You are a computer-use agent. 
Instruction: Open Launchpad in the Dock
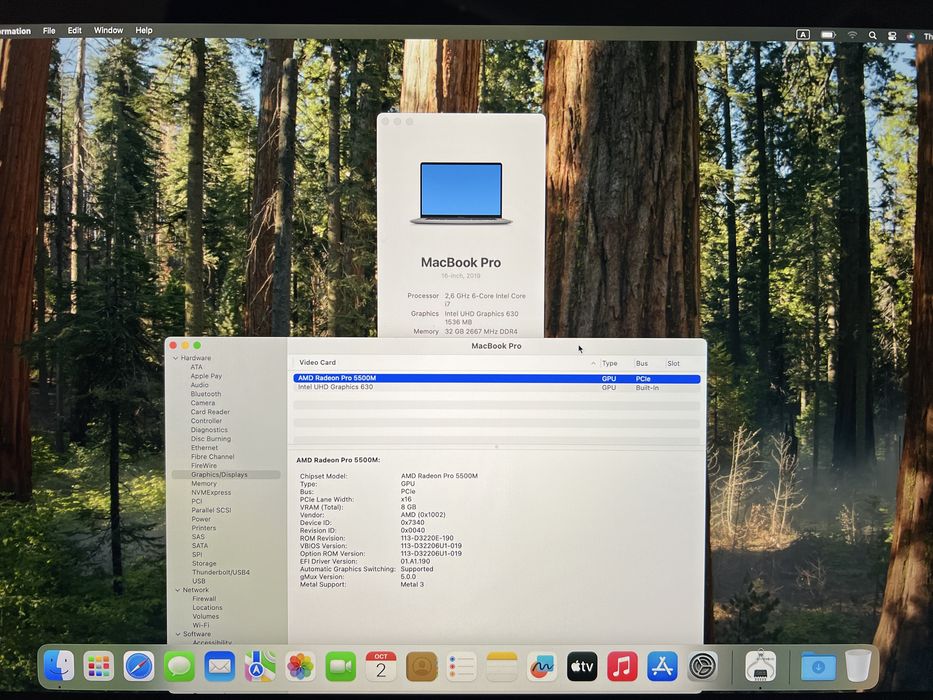point(99,666)
